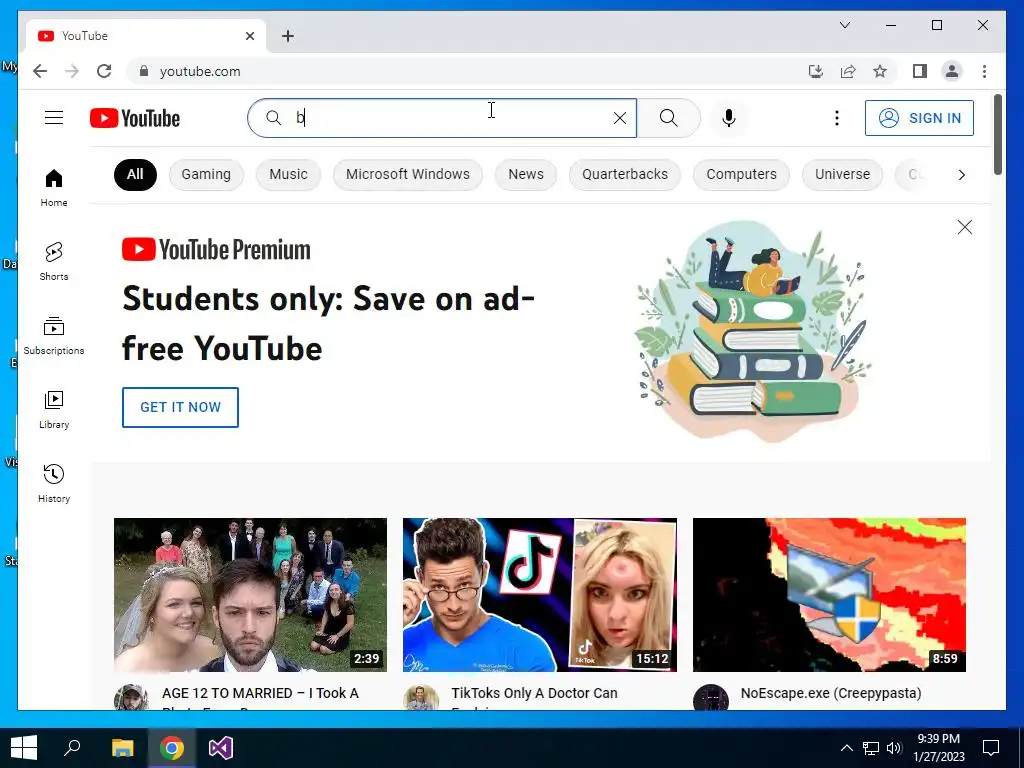Go to Home in the sidebar
The height and width of the screenshot is (768, 1024).
(x=54, y=188)
